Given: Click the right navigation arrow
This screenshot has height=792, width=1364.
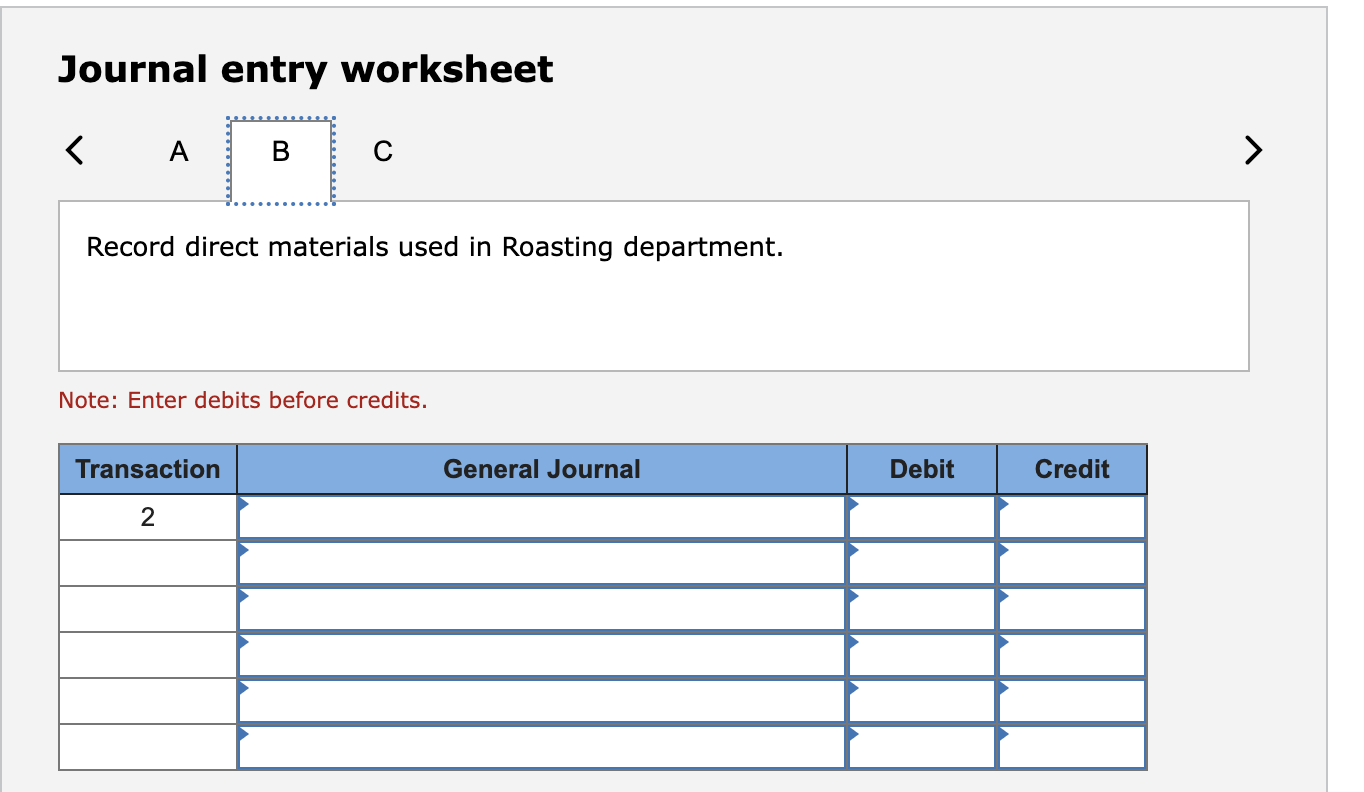Looking at the screenshot, I should [1252, 150].
